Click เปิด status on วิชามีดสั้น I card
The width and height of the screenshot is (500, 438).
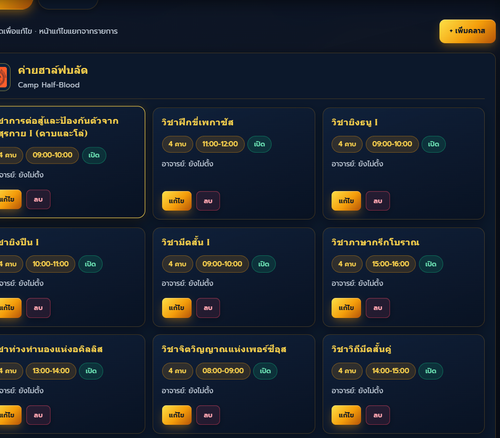pyautogui.click(x=264, y=264)
